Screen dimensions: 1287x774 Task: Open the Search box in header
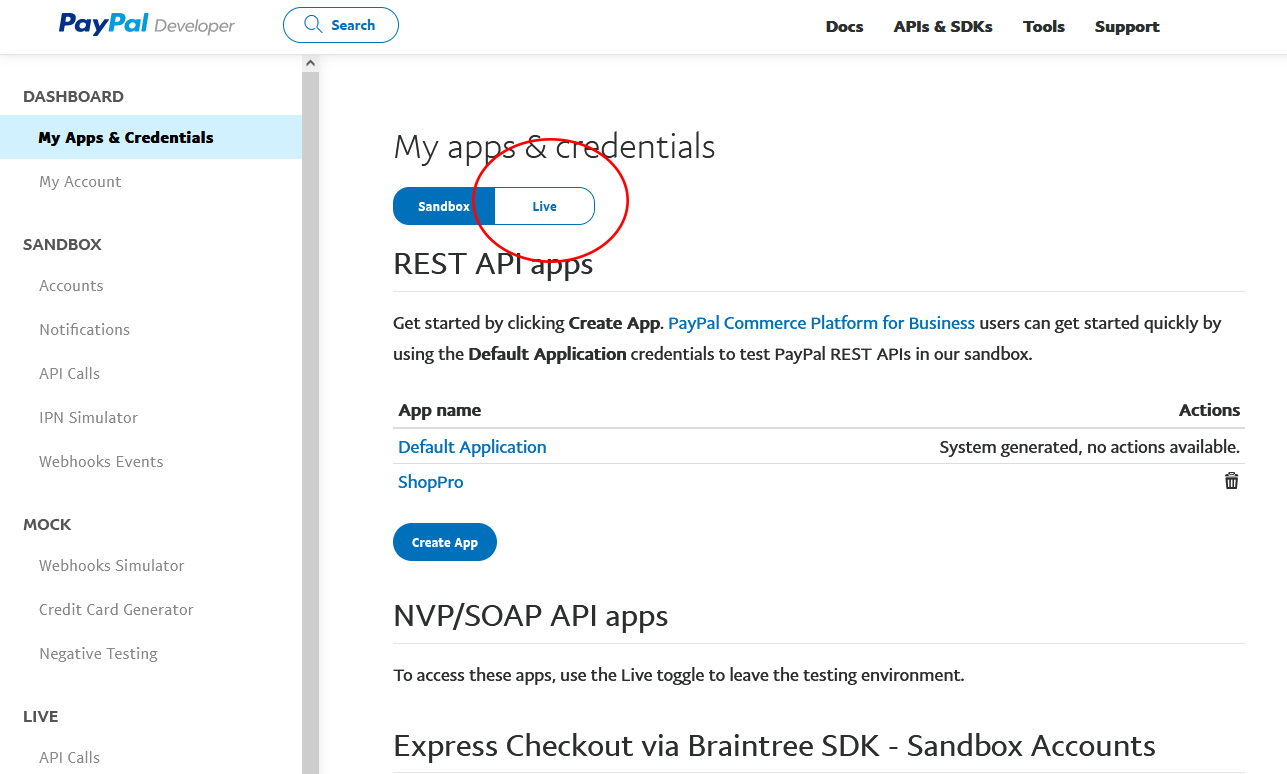coord(341,25)
